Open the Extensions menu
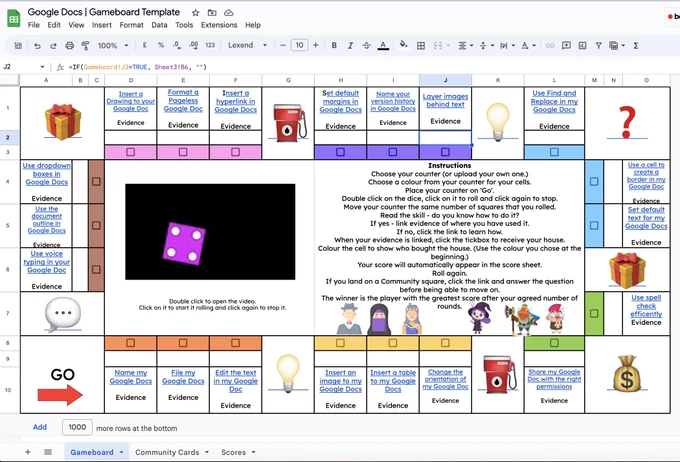The image size is (680, 462). pos(219,25)
